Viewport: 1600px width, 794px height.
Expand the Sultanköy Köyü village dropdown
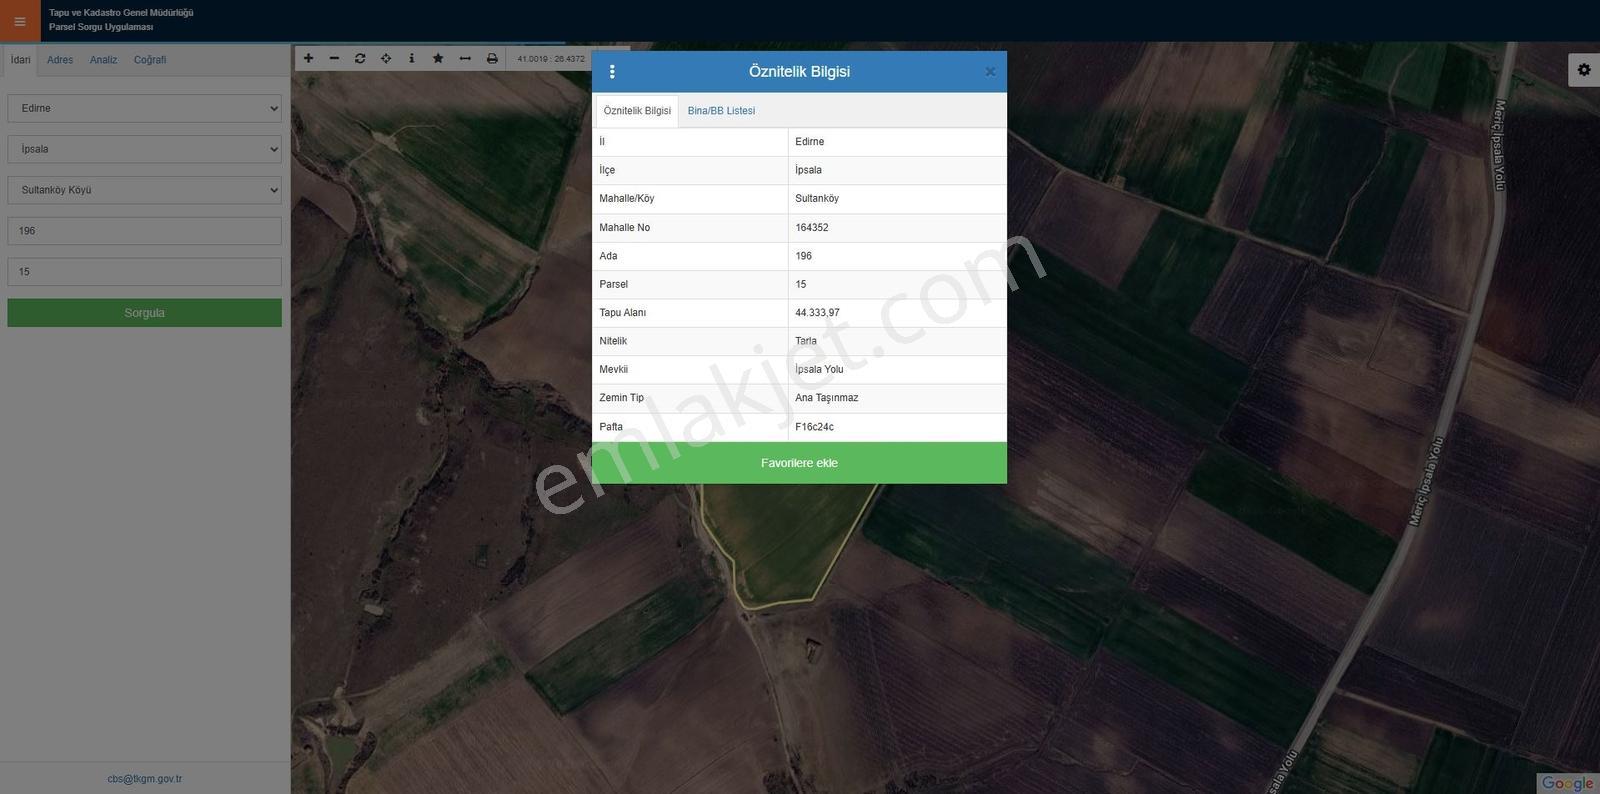point(145,190)
